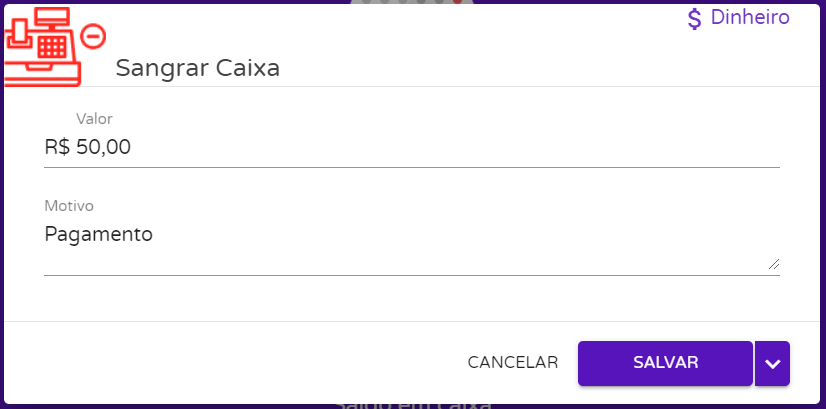Screen dimensions: 826x409
Task: Click the Motivo field label
Action: tap(69, 206)
